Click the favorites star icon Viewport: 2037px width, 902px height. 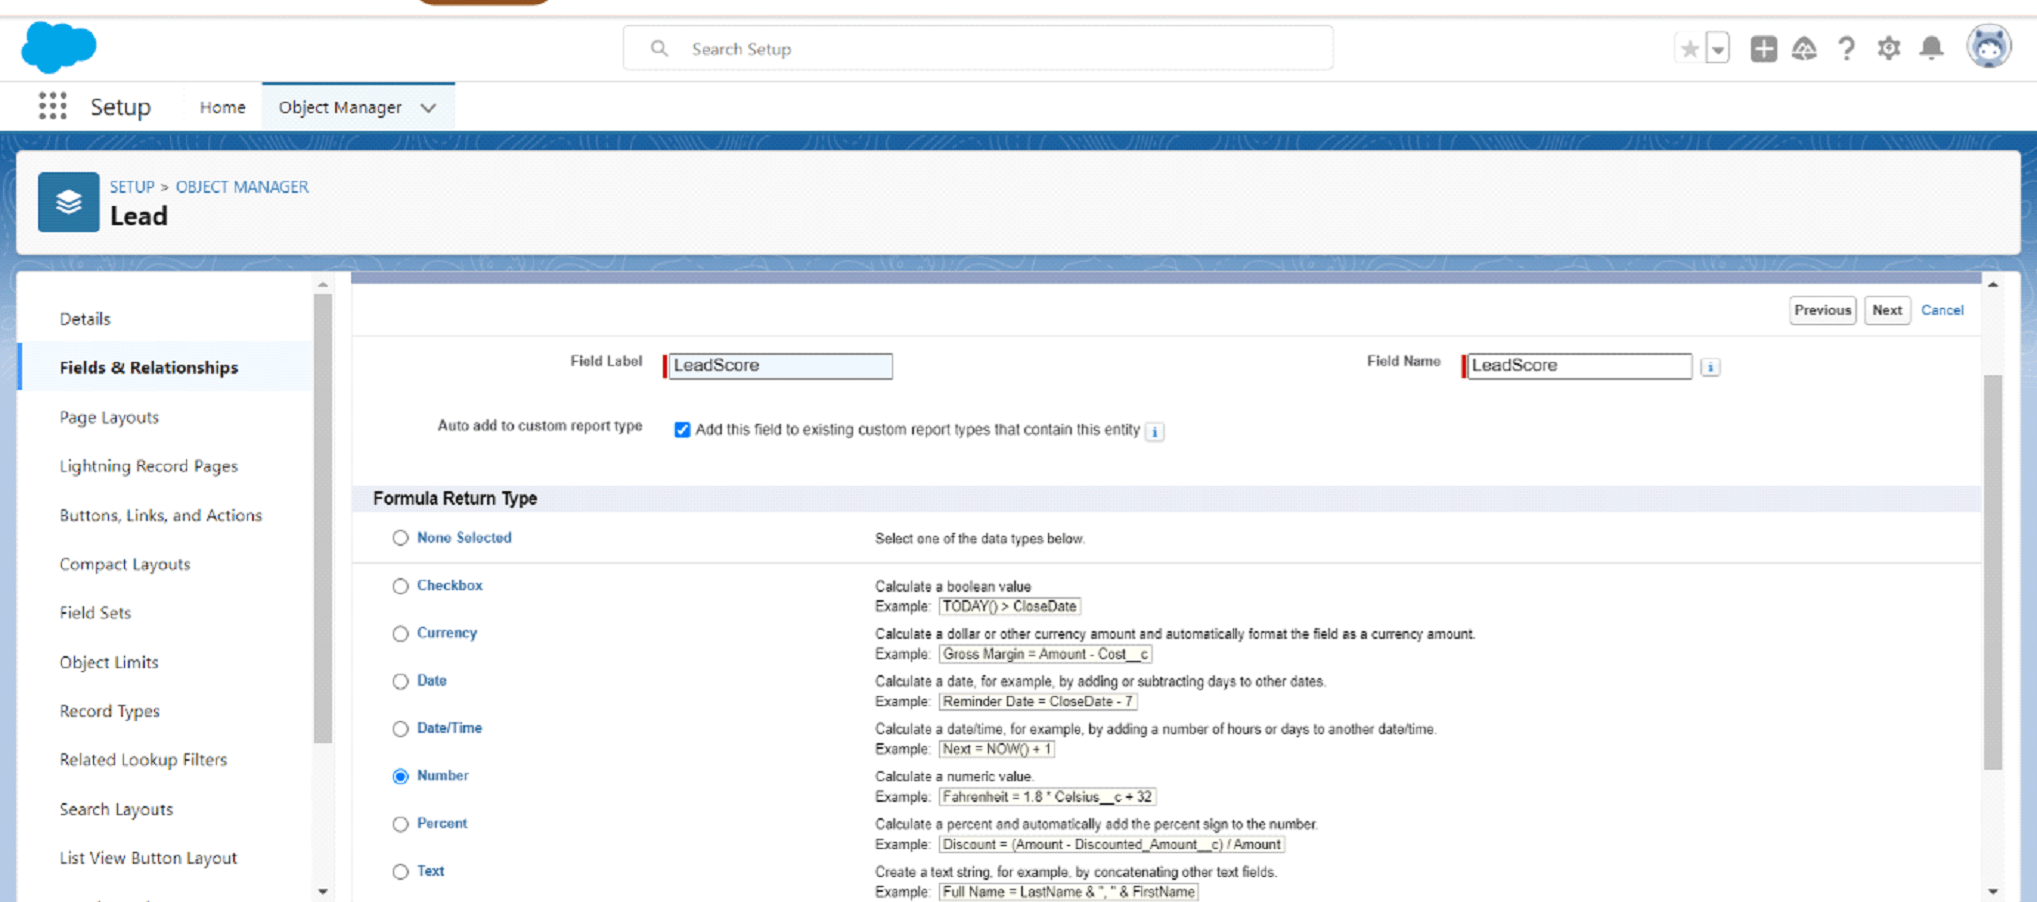pyautogui.click(x=1689, y=49)
